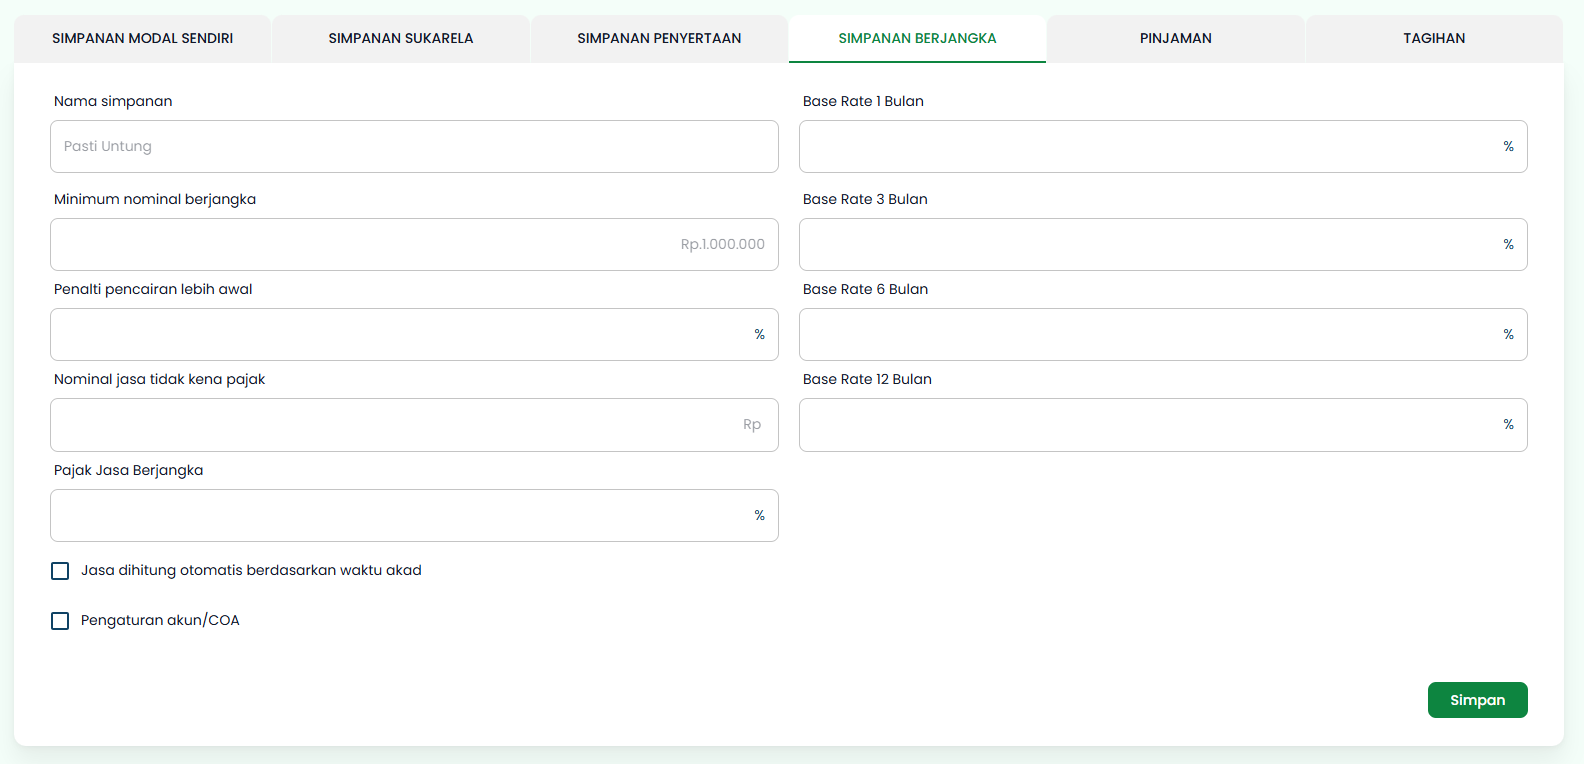
Task: Enable Jasa dihitung otomatis berdasarkan waktu akad
Action: pyautogui.click(x=60, y=571)
